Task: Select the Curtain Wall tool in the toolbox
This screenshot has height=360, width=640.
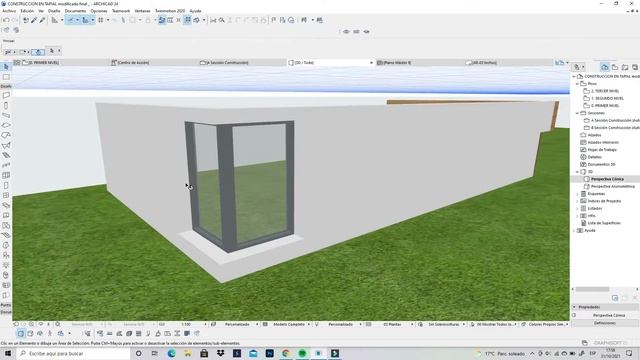Action: pyautogui.click(x=6, y=175)
